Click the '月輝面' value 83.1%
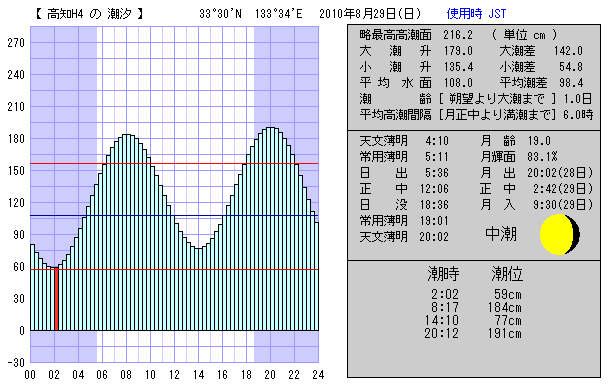 pyautogui.click(x=542, y=157)
